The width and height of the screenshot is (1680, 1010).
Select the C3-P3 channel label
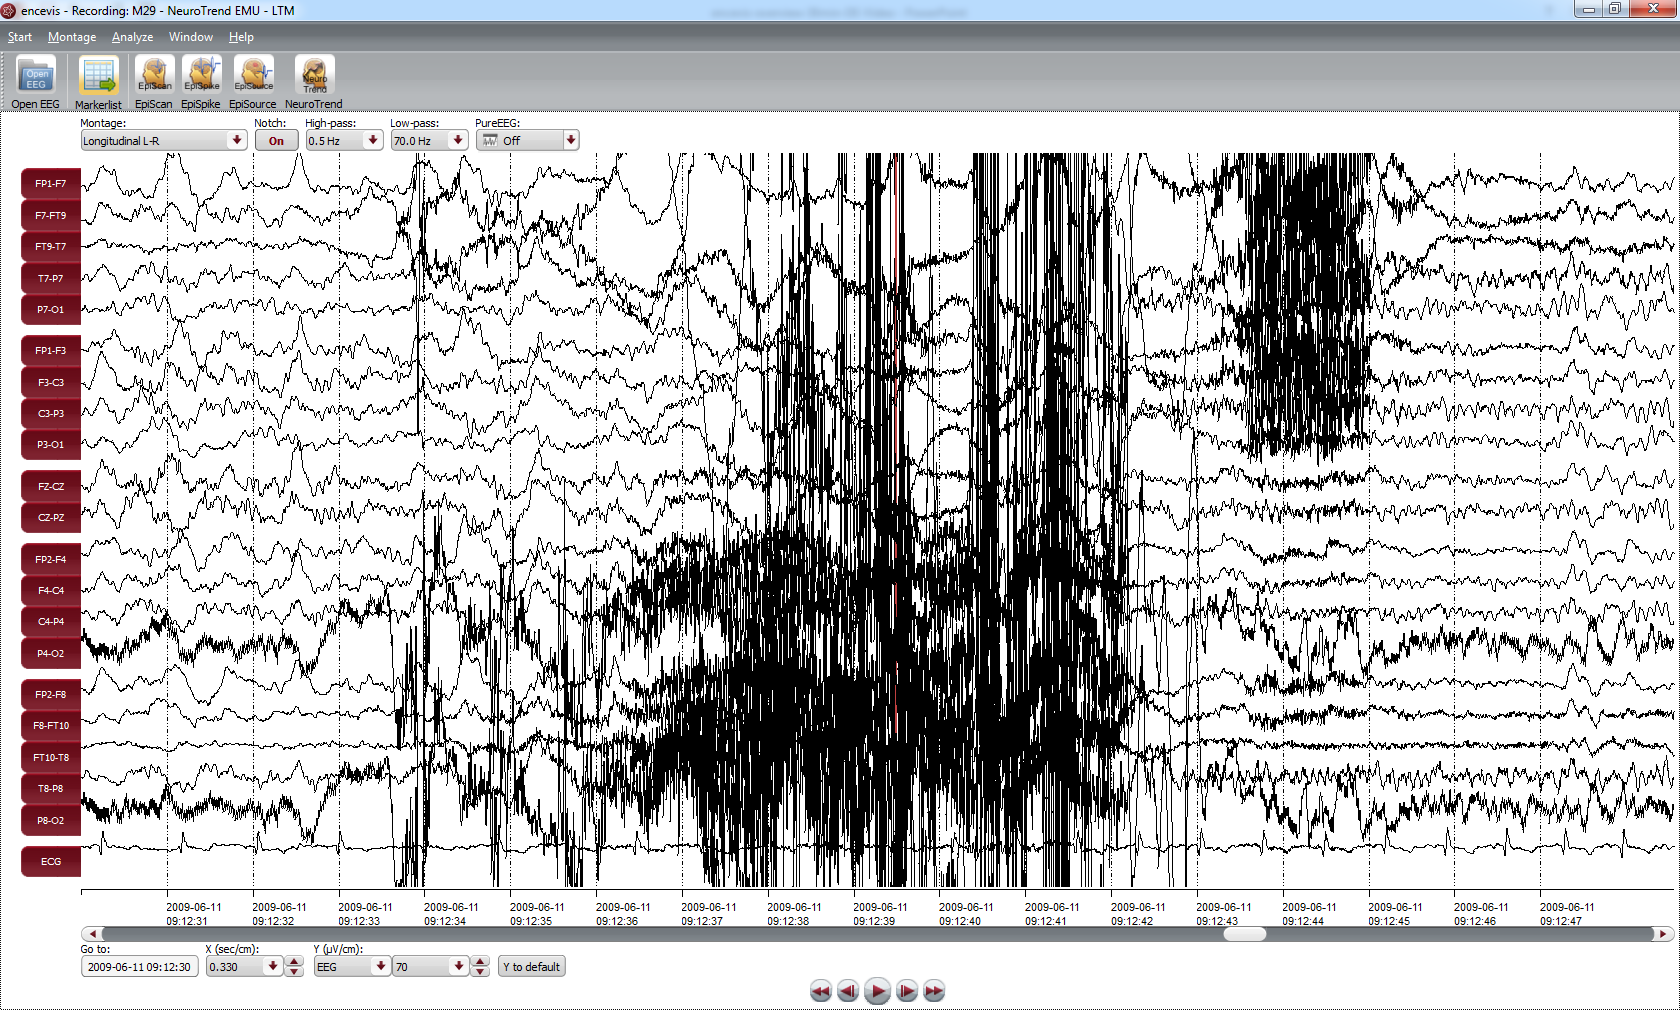[50, 414]
